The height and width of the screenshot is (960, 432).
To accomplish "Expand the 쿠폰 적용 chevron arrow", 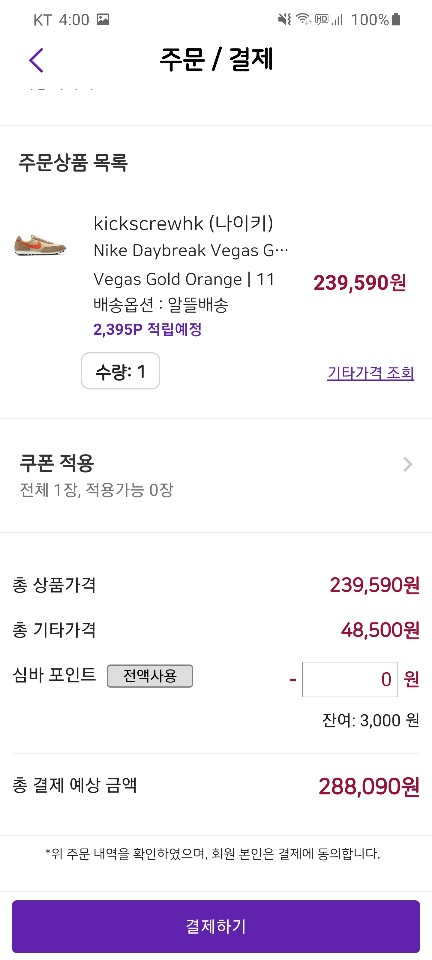I will [408, 465].
